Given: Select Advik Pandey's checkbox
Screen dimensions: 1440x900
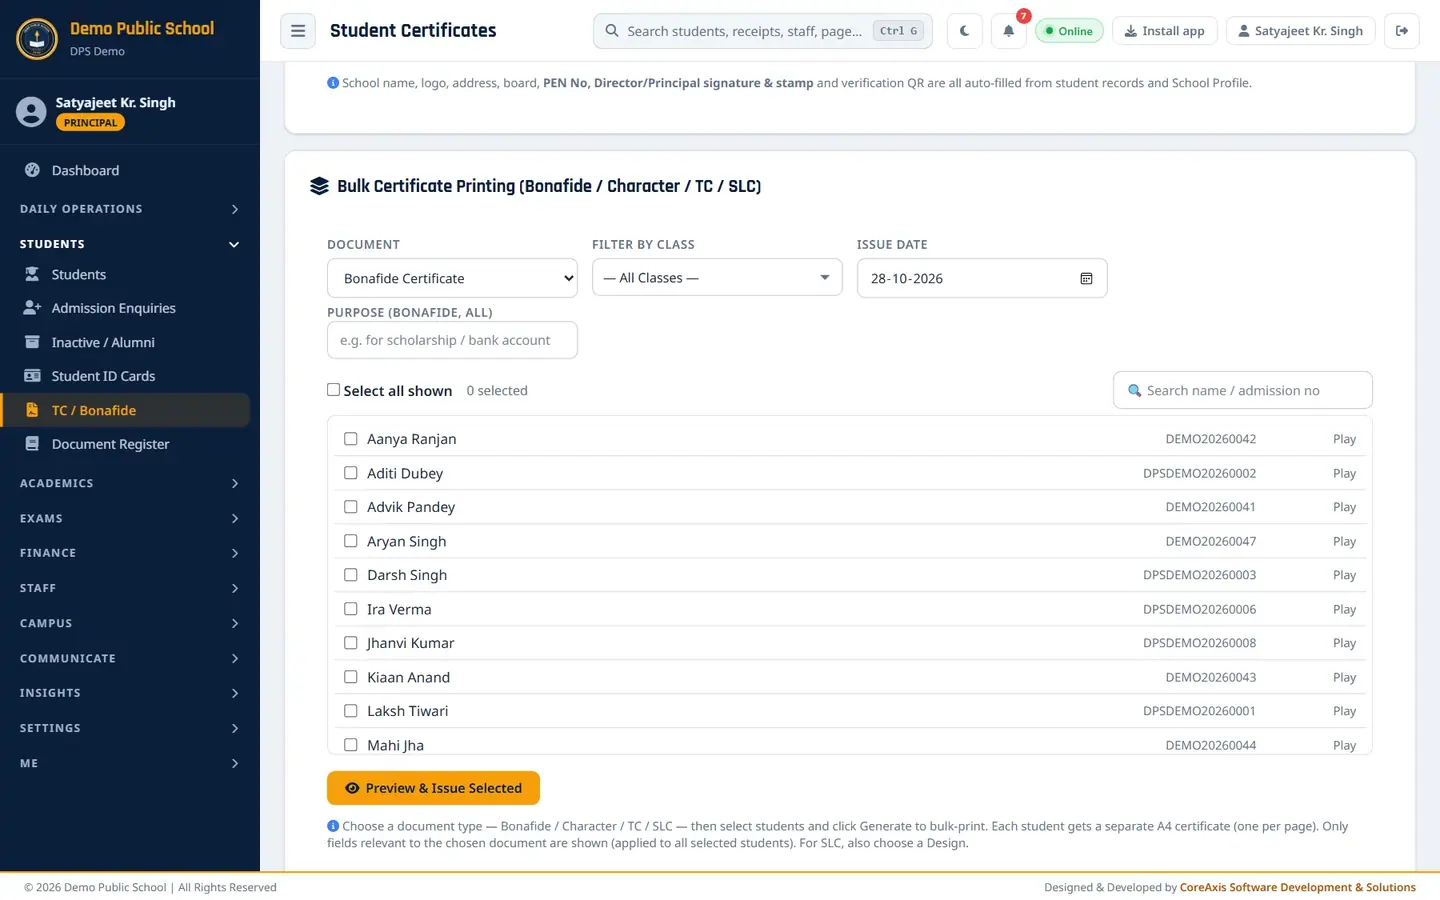Looking at the screenshot, I should click(x=351, y=507).
